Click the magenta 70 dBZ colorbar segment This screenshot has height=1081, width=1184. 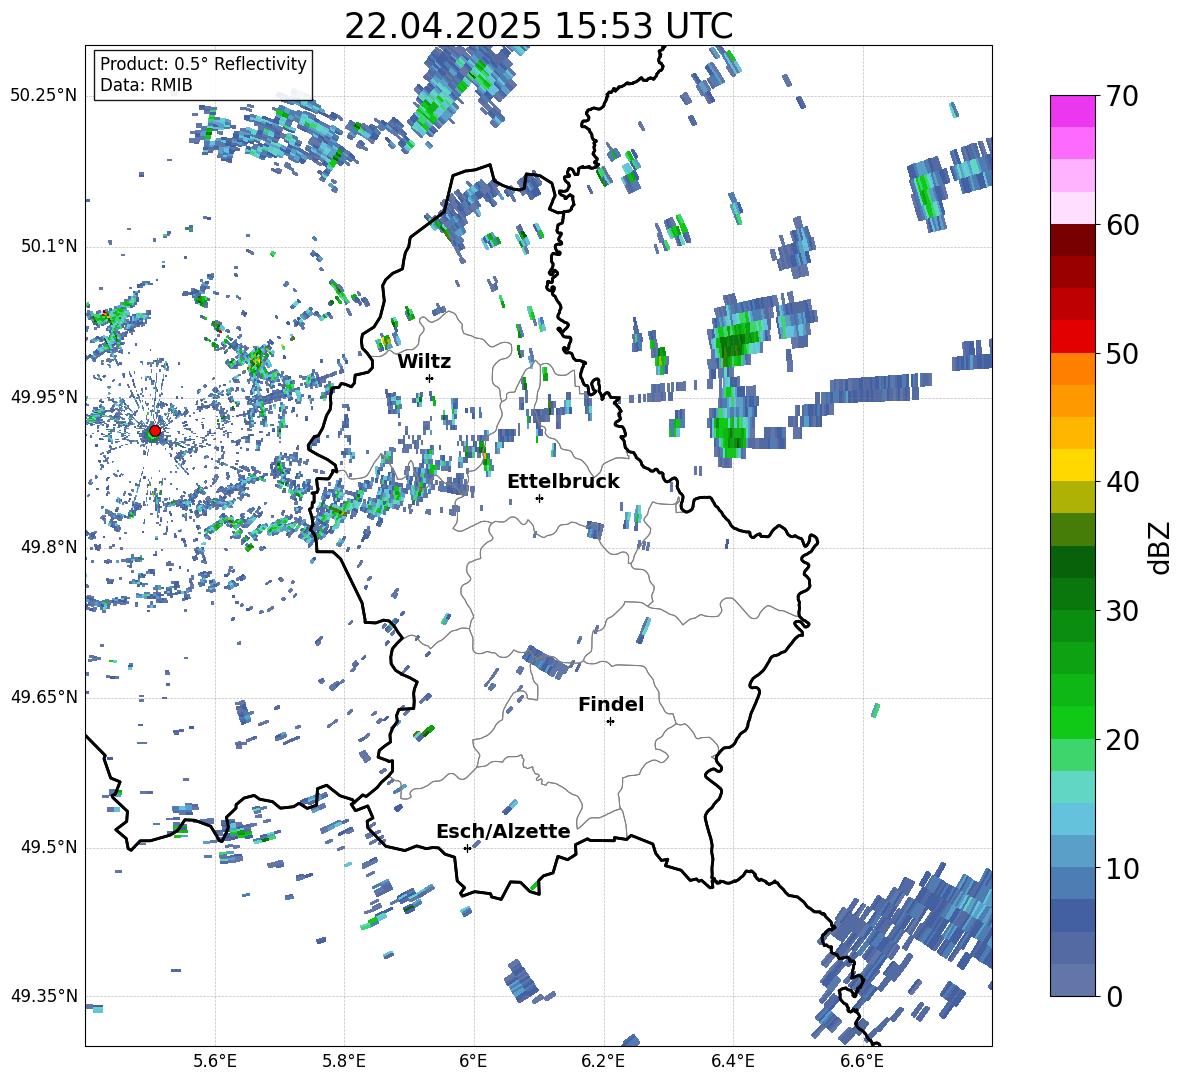click(x=1072, y=111)
